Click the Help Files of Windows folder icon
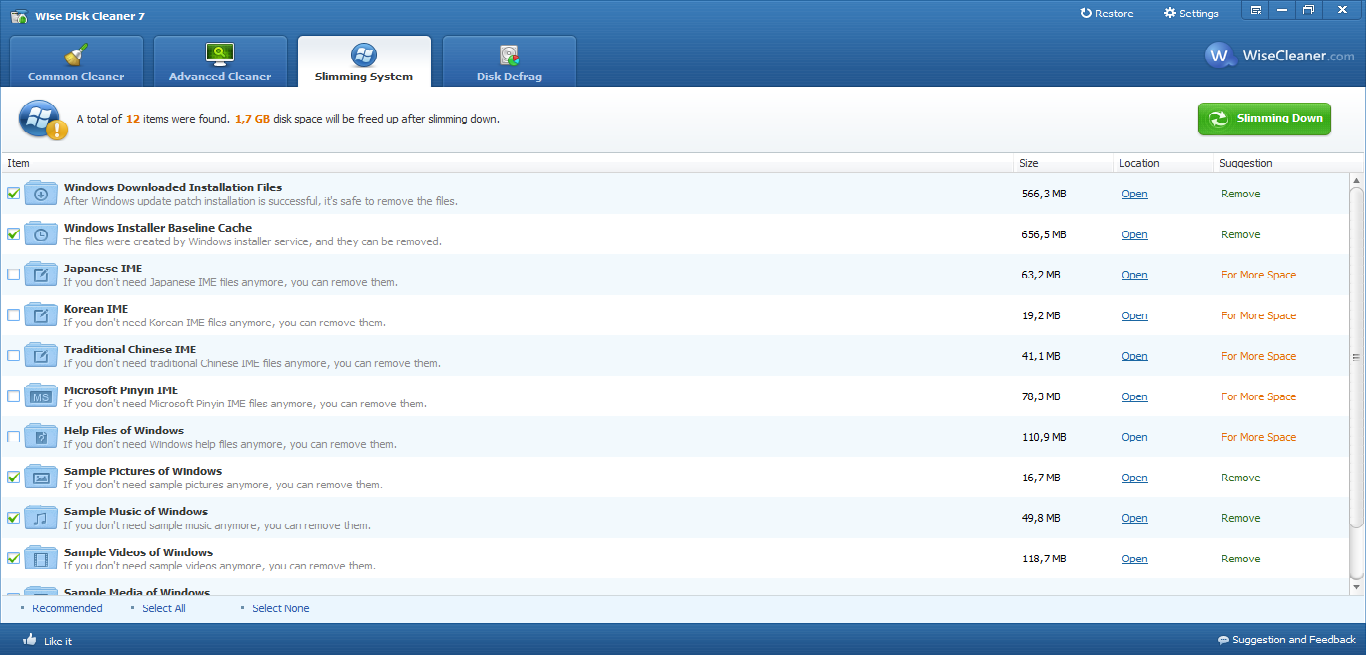 [x=41, y=437]
